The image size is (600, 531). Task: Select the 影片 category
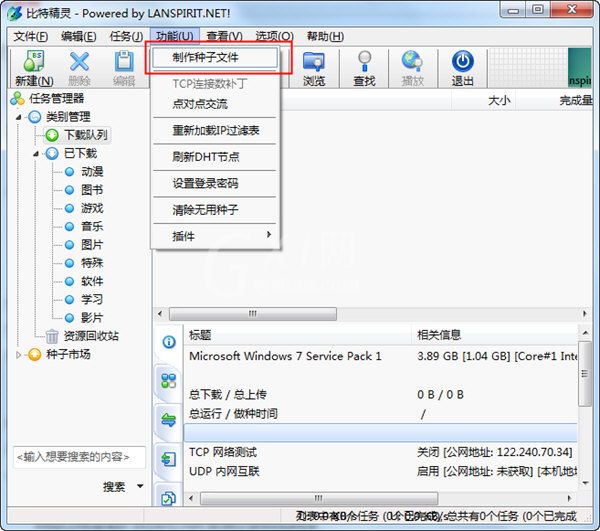point(92,318)
